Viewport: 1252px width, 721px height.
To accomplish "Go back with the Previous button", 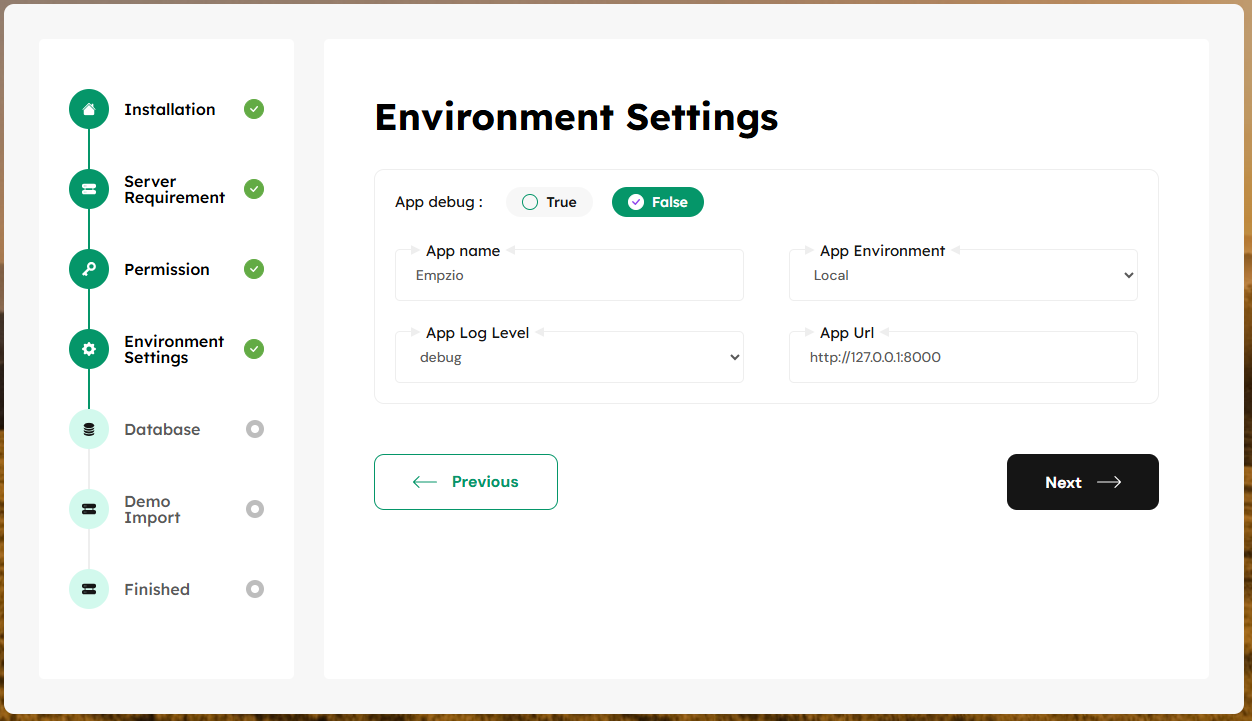I will [466, 482].
